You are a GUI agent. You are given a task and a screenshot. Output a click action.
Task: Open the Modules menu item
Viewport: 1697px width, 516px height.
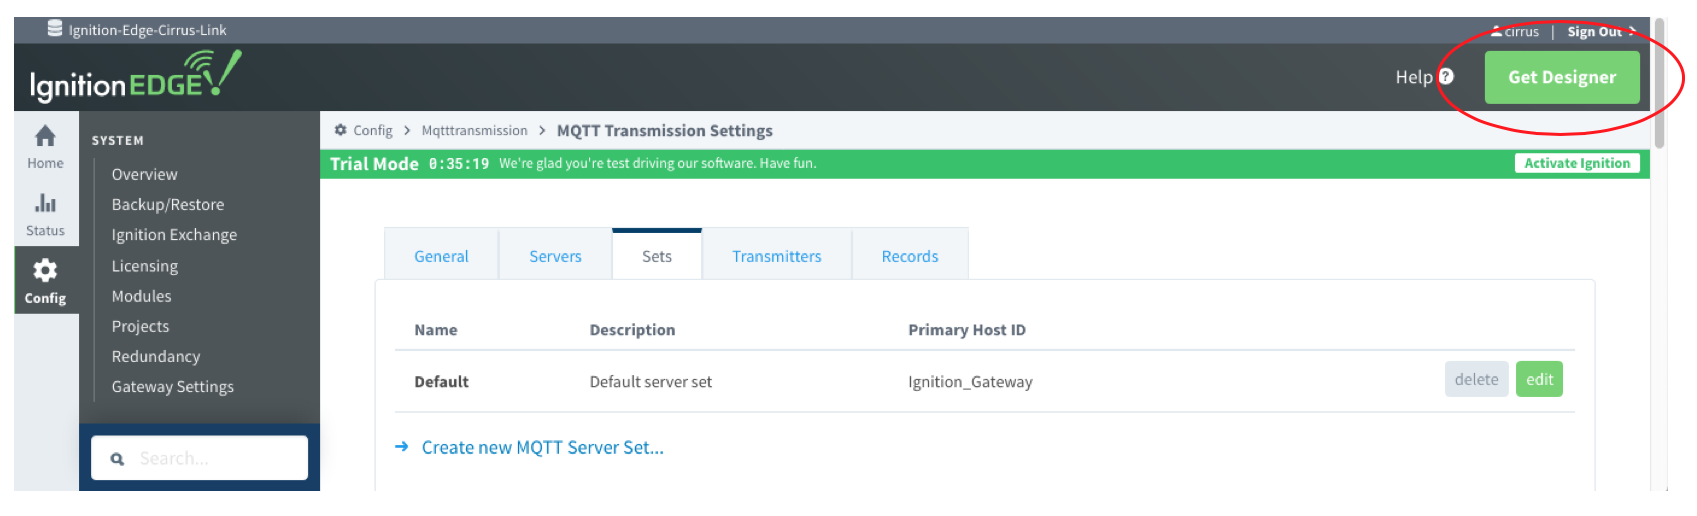pyautogui.click(x=141, y=296)
